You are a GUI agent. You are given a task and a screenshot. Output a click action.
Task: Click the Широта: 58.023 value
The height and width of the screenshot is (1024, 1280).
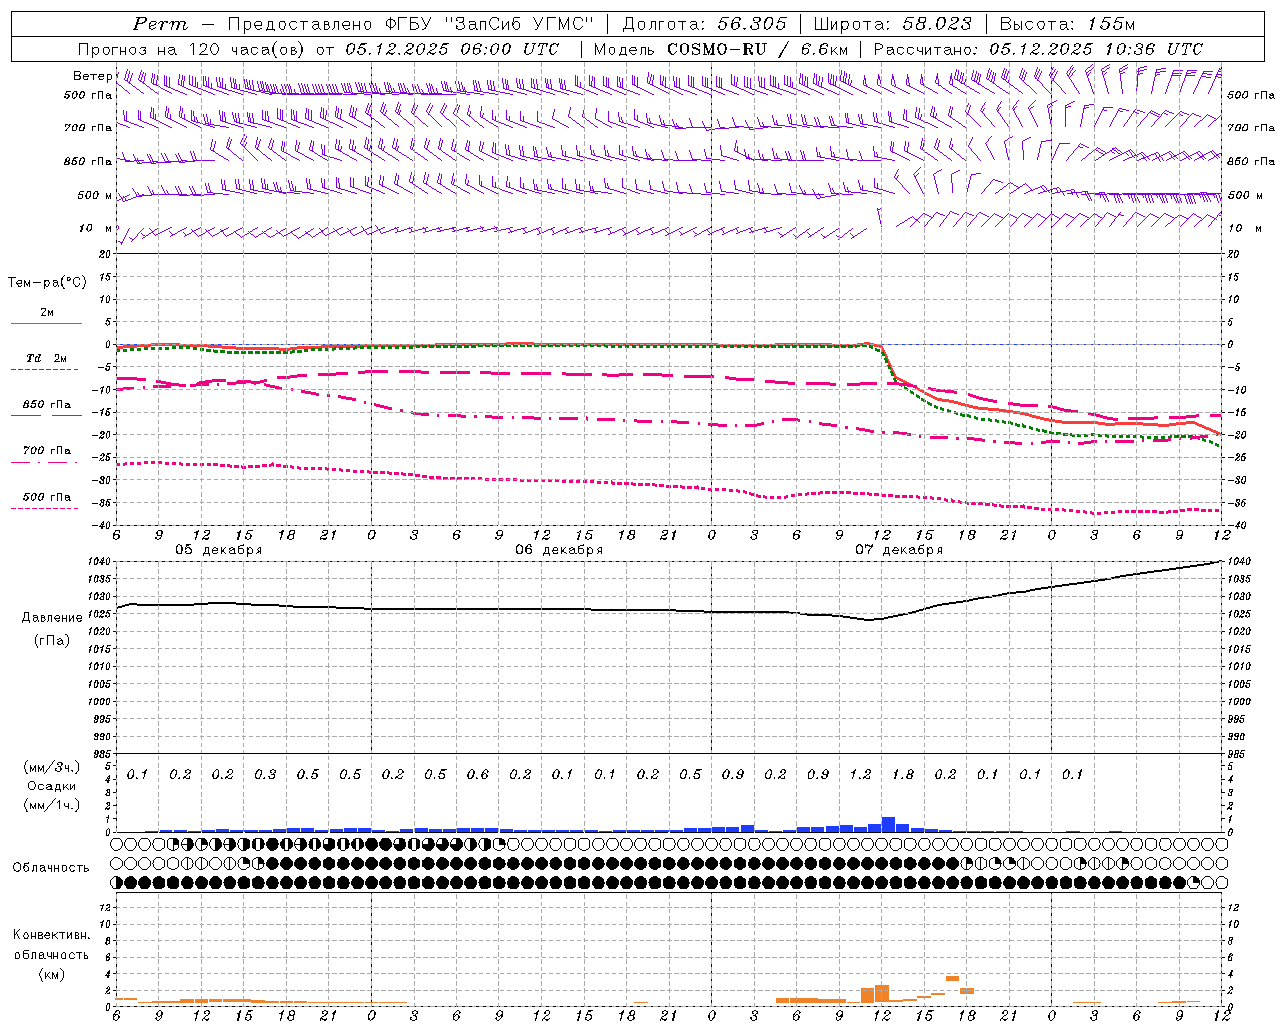click(892, 24)
